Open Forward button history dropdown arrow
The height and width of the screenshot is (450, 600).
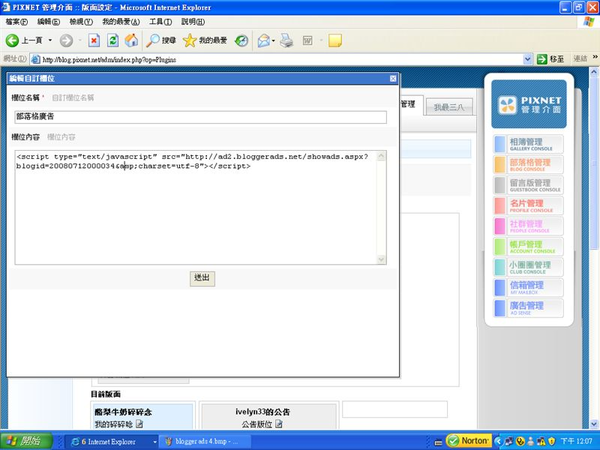(80, 40)
